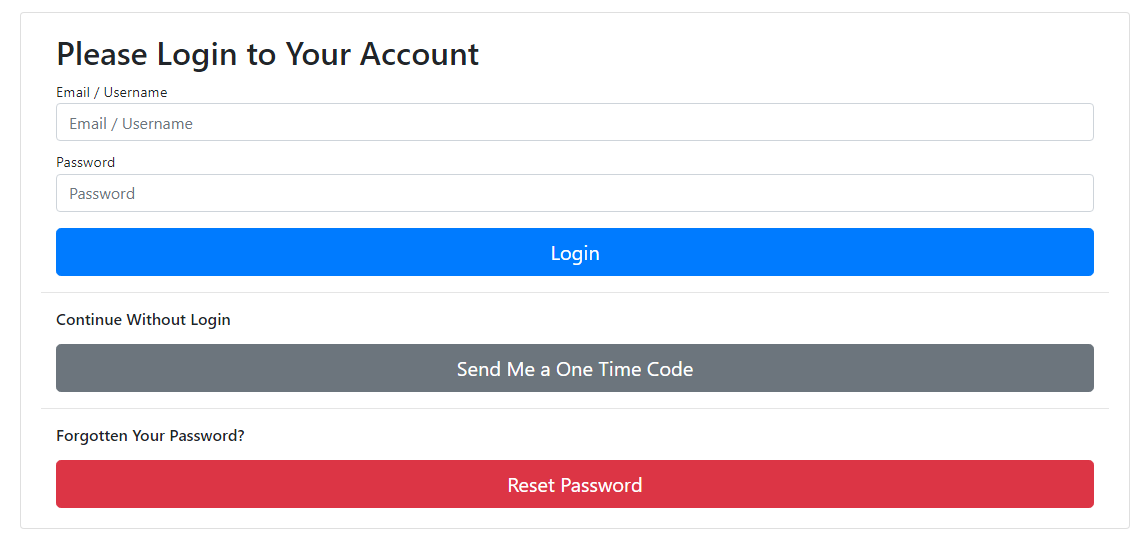Select the password entry box
This screenshot has height=541, width=1148.
coord(574,193)
